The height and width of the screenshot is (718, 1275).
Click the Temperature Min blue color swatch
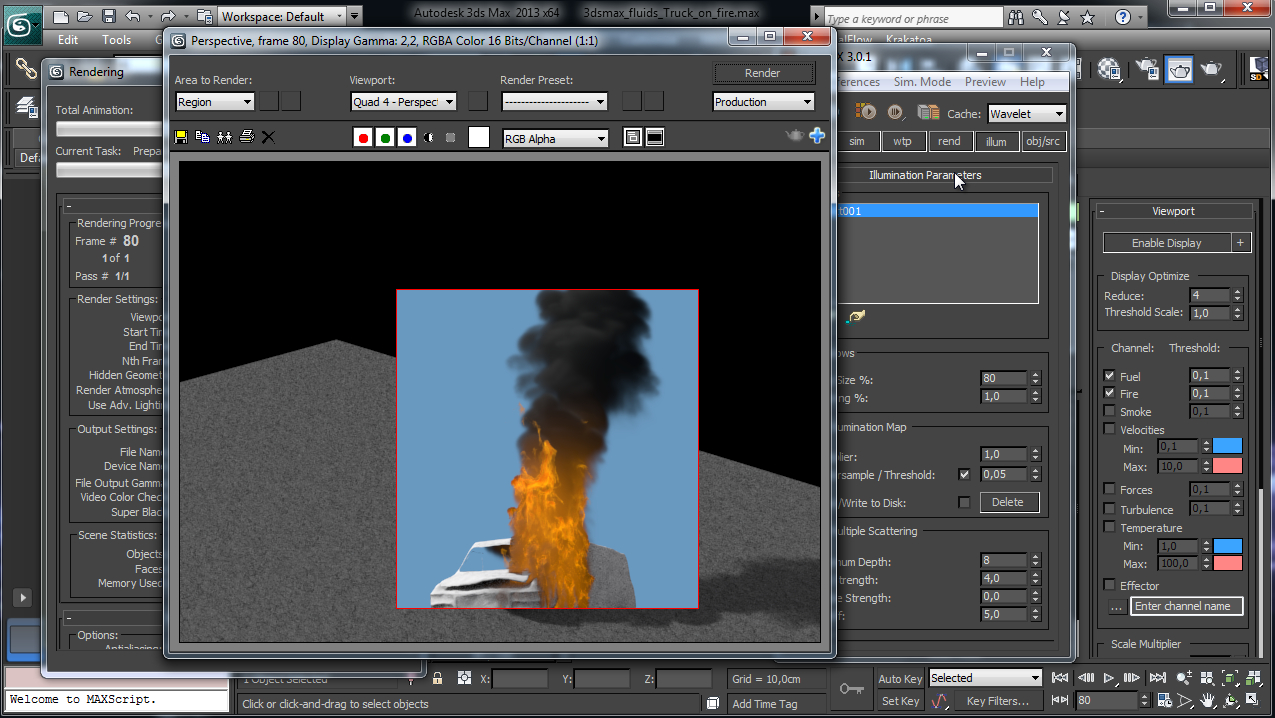tap(1227, 546)
